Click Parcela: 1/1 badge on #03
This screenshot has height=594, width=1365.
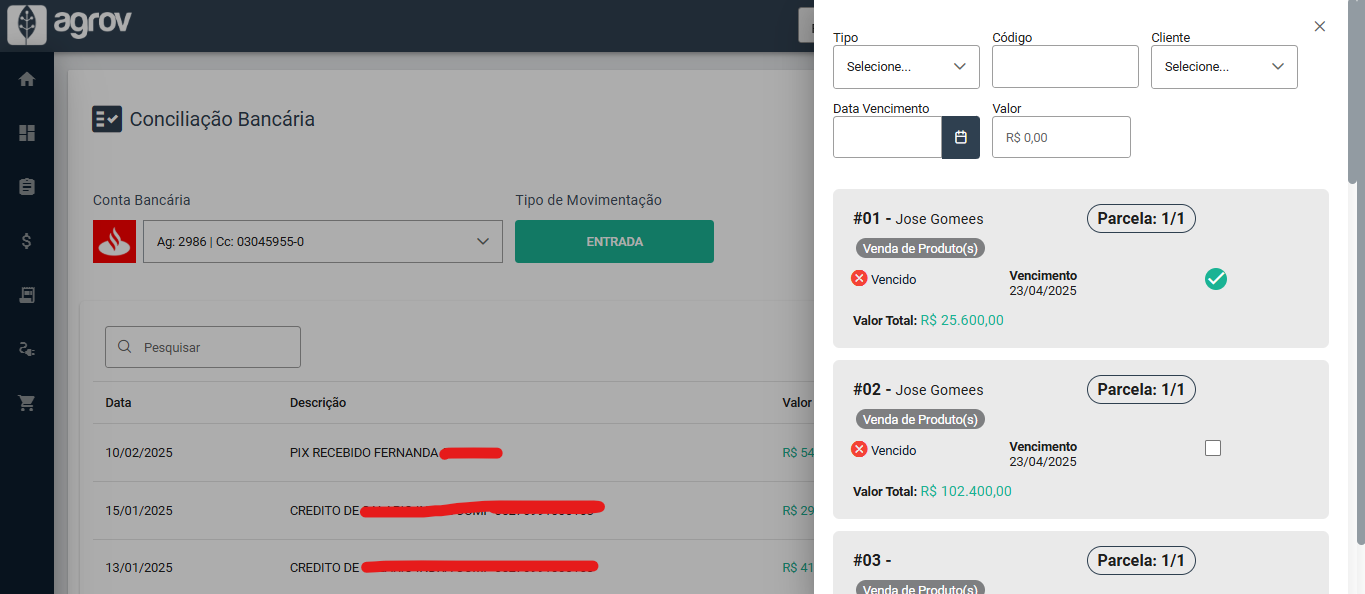pos(1141,561)
